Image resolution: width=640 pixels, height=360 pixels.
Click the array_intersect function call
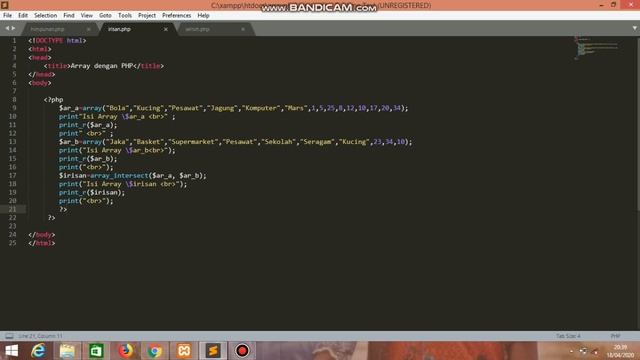148,176
